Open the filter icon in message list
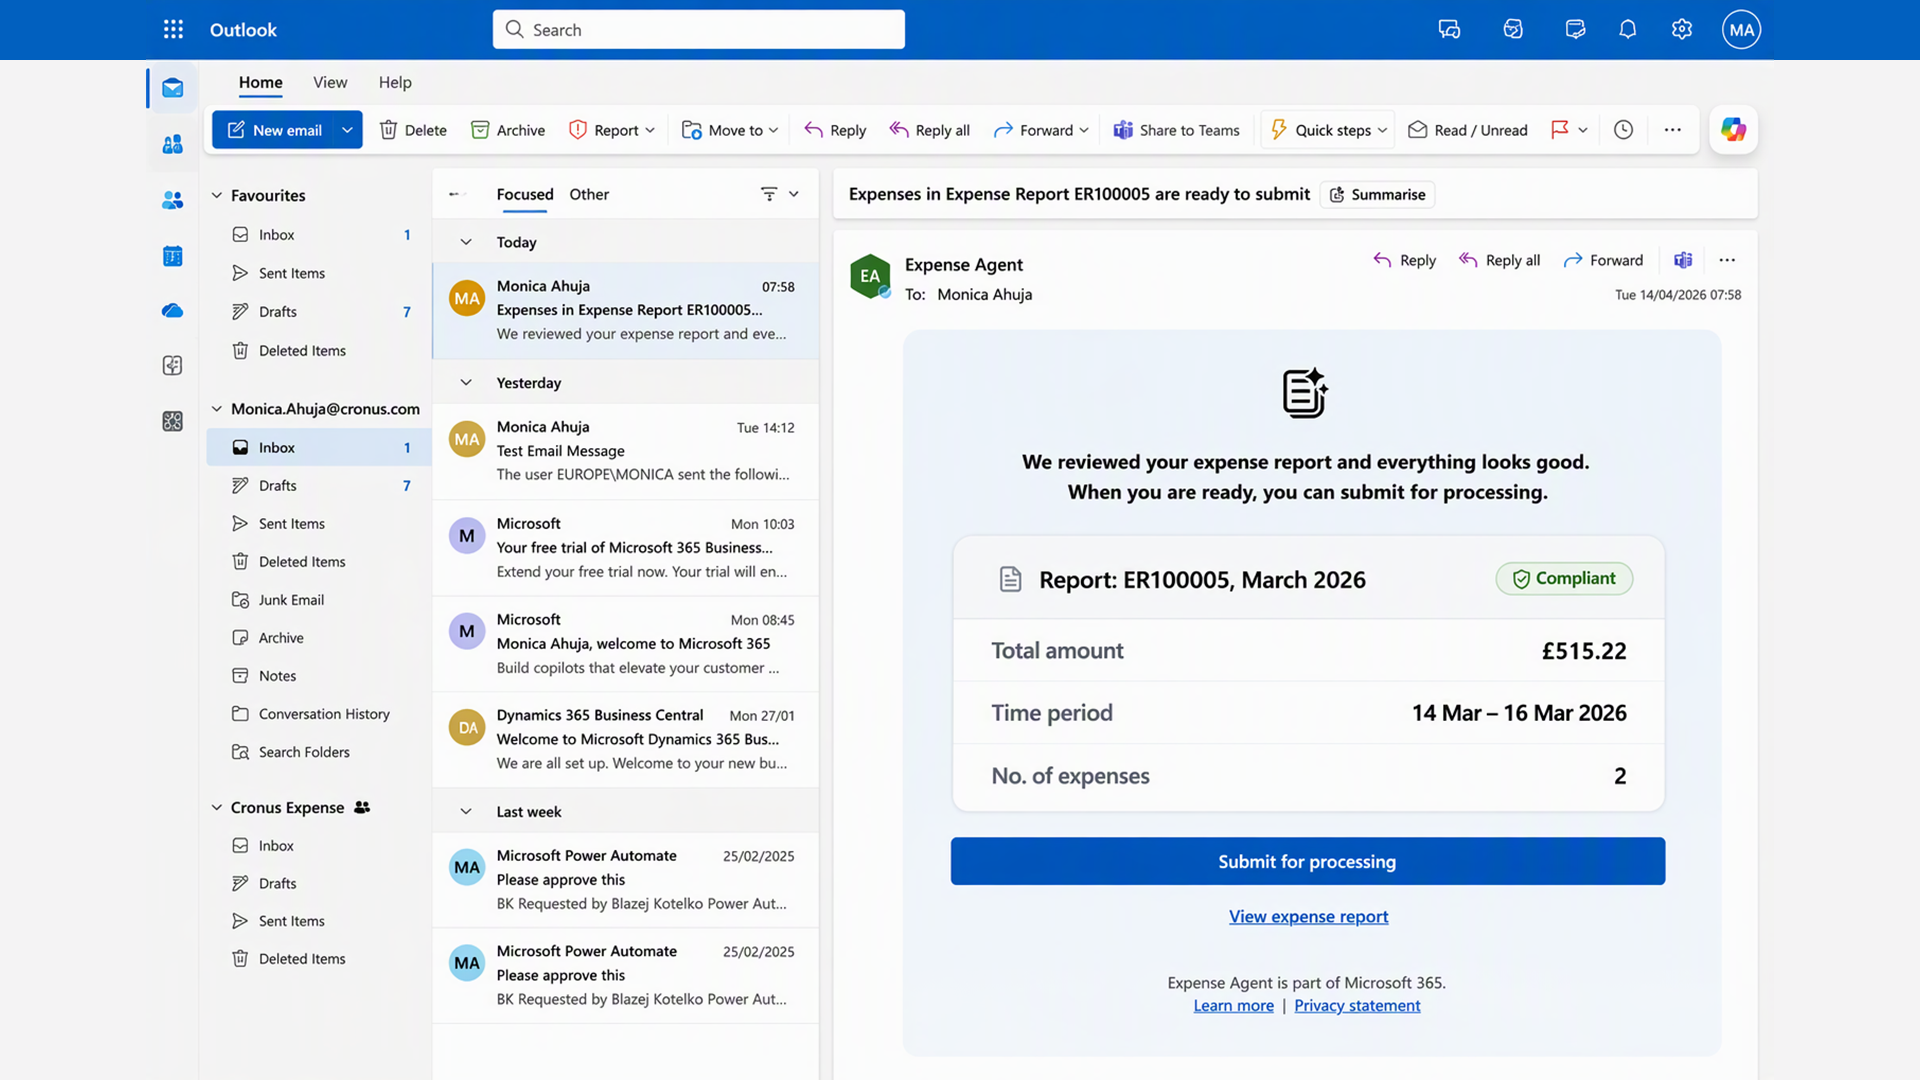The width and height of the screenshot is (1920, 1080). coord(769,194)
